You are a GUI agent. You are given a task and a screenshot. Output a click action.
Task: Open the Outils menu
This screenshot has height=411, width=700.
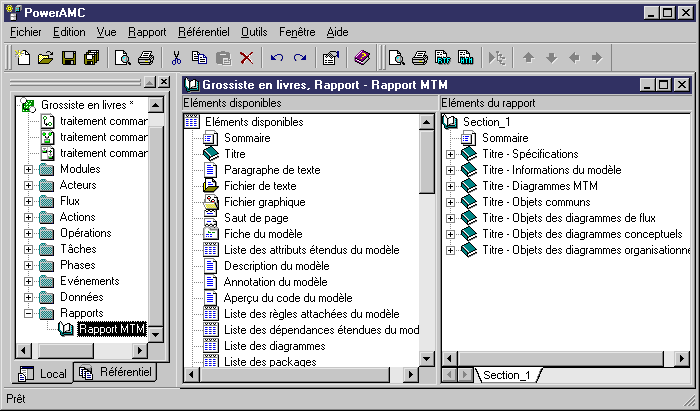pyautogui.click(x=254, y=32)
